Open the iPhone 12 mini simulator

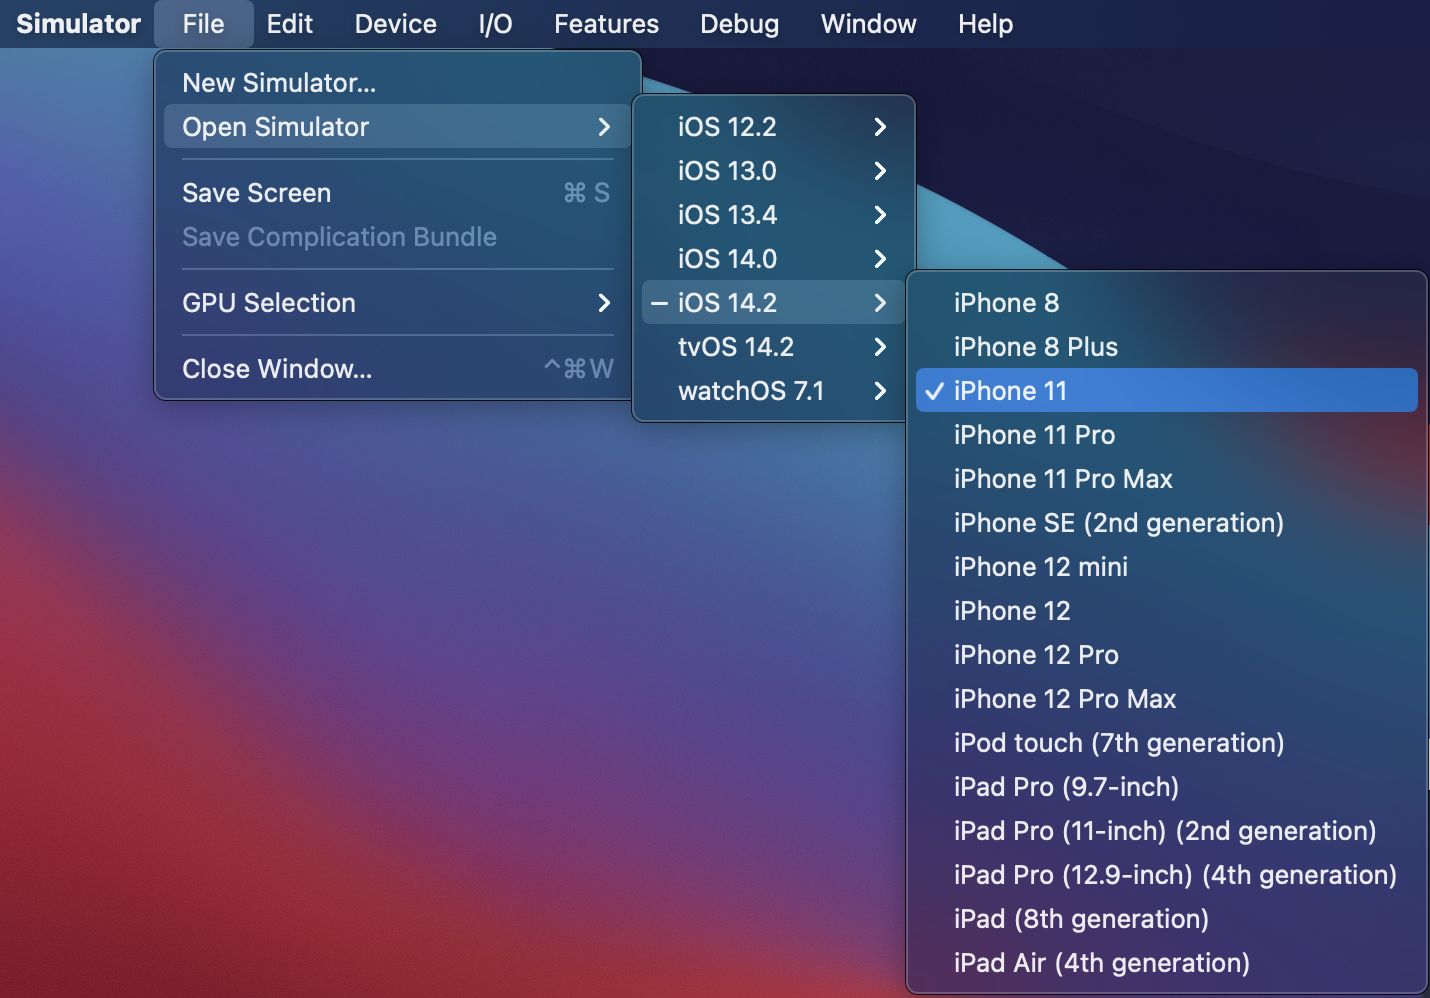(1167, 567)
